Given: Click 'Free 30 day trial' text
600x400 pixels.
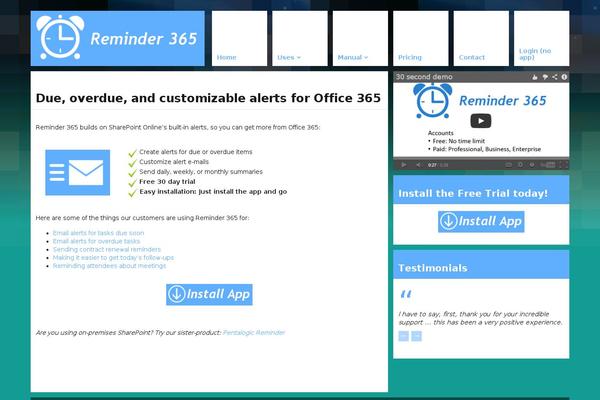Looking at the screenshot, I should tap(167, 181).
